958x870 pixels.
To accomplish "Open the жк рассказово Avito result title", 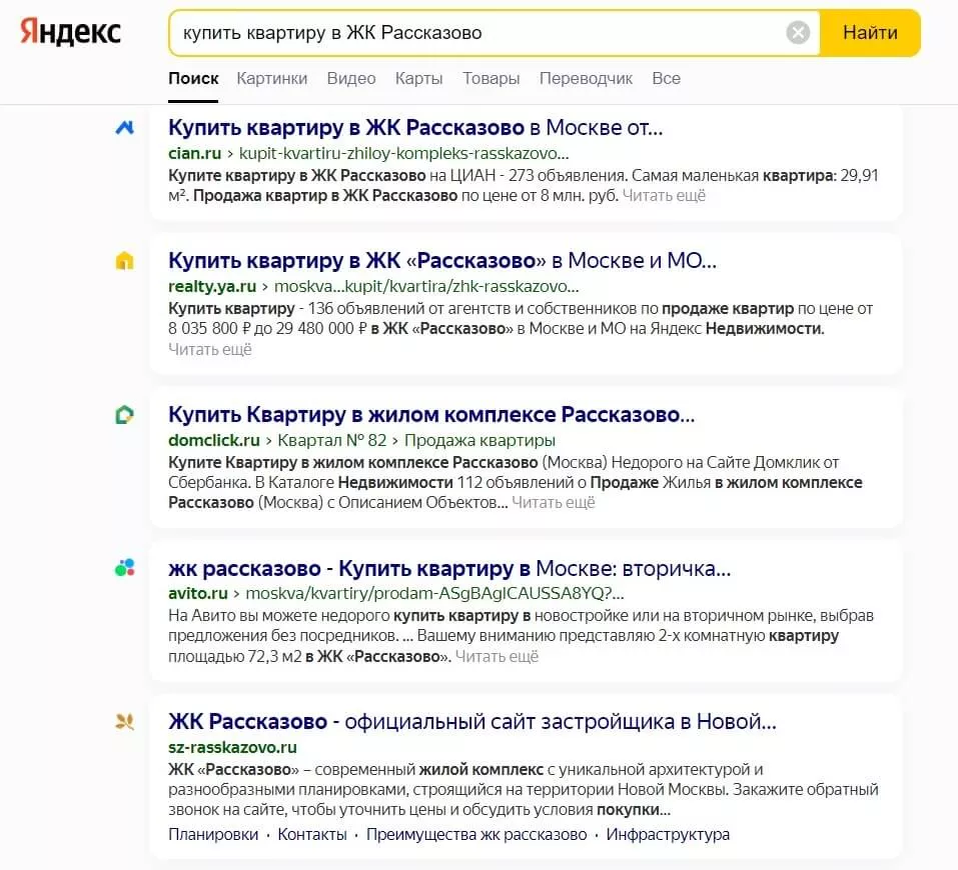I will tap(450, 568).
